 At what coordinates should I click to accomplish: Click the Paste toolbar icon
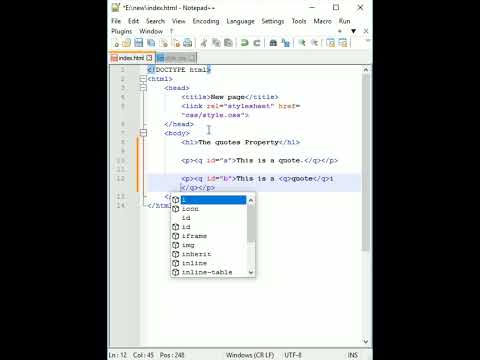tap(228, 43)
